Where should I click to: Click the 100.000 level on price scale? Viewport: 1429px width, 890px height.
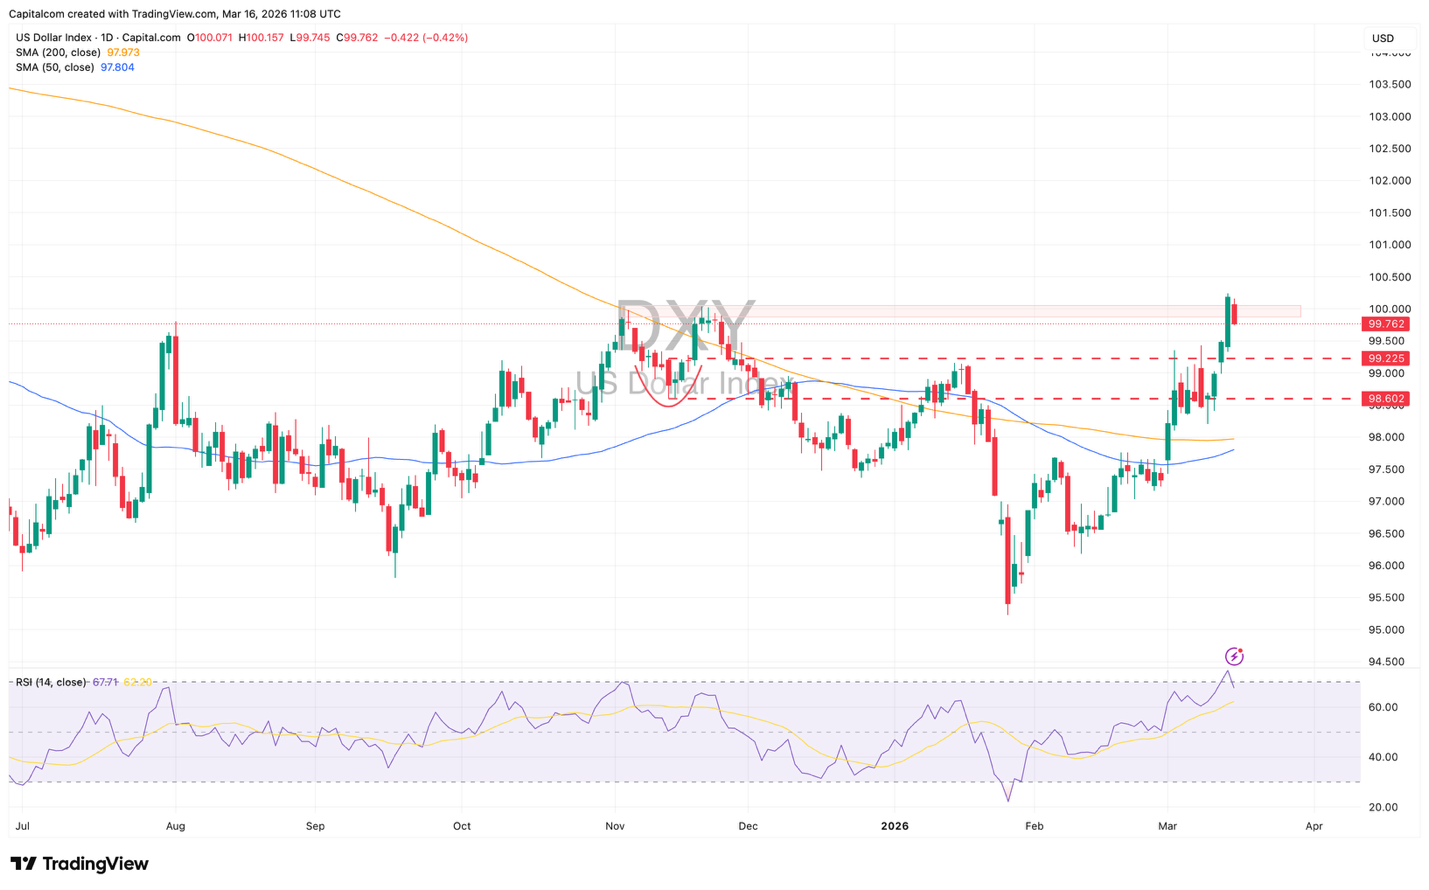click(x=1389, y=309)
